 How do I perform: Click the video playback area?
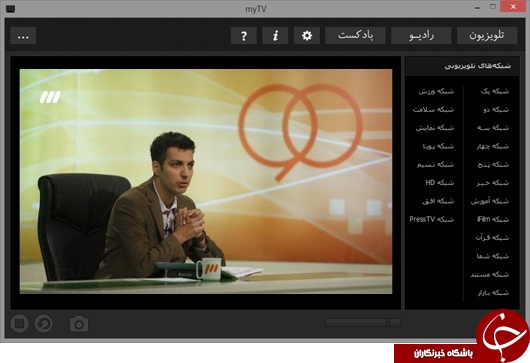coord(206,182)
